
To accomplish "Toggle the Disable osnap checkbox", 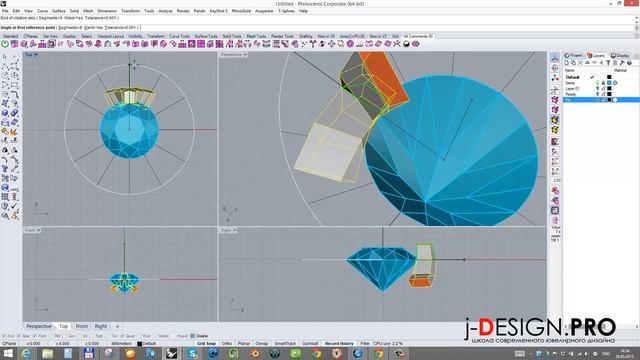I will pos(193,336).
